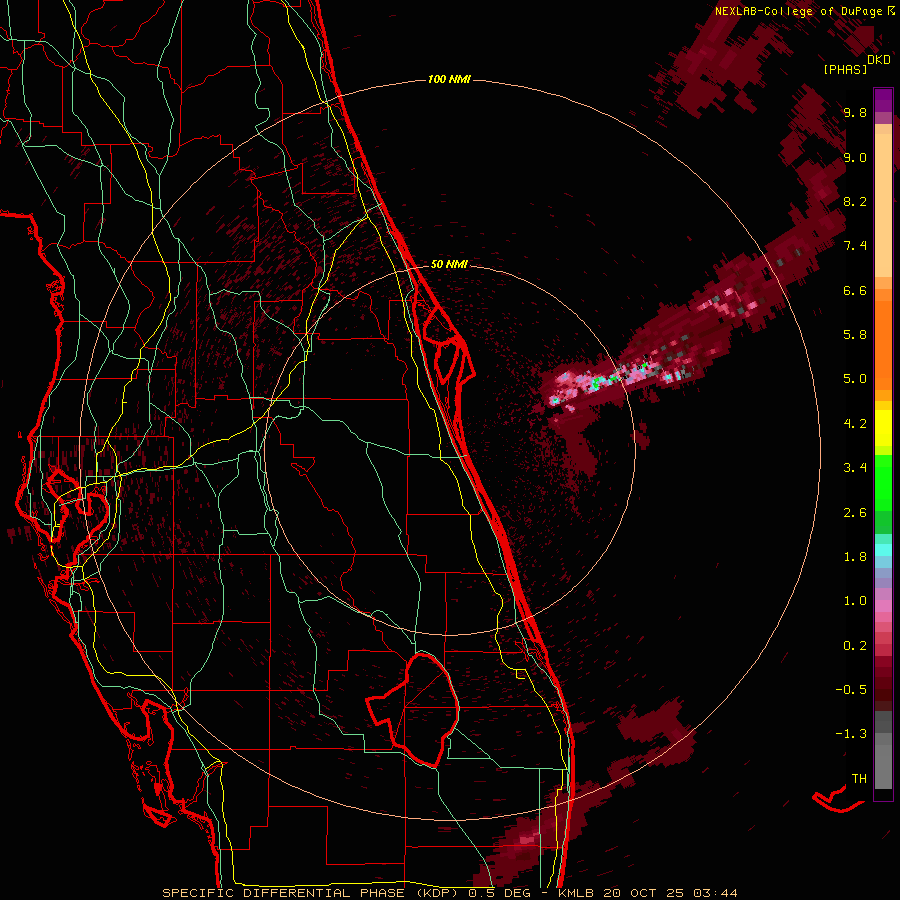Viewport: 900px width, 900px height.
Task: Click SPECIFIC DIFFERENTIAL PHASE (KDP) title text
Action: click(312, 893)
